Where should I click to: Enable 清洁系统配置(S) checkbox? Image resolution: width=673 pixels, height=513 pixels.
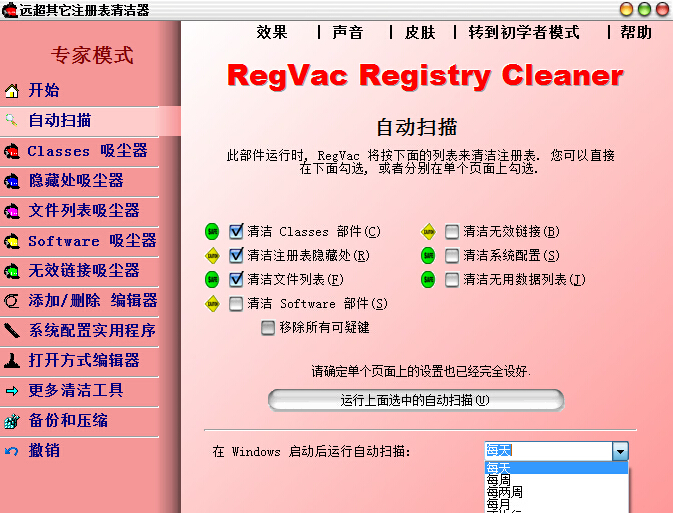tap(452, 256)
